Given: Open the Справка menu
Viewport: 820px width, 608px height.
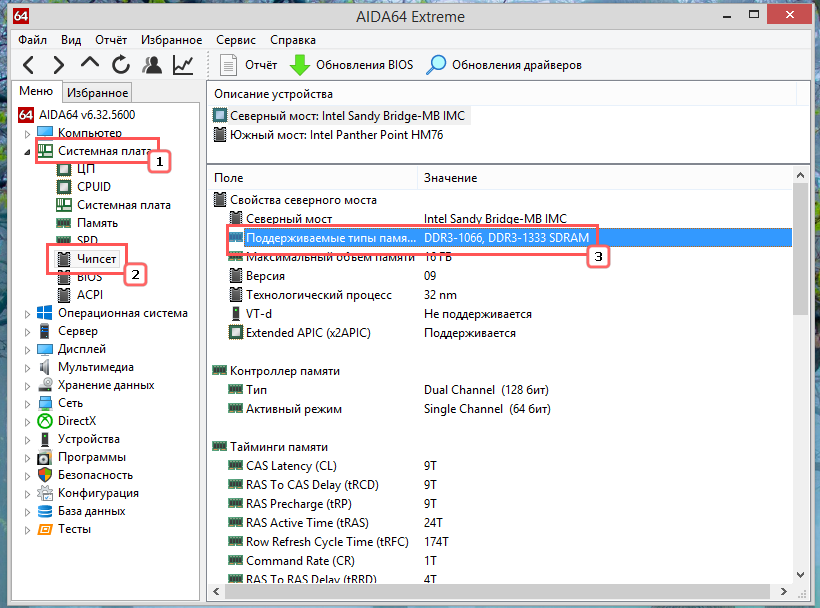Looking at the screenshot, I should [x=292, y=40].
